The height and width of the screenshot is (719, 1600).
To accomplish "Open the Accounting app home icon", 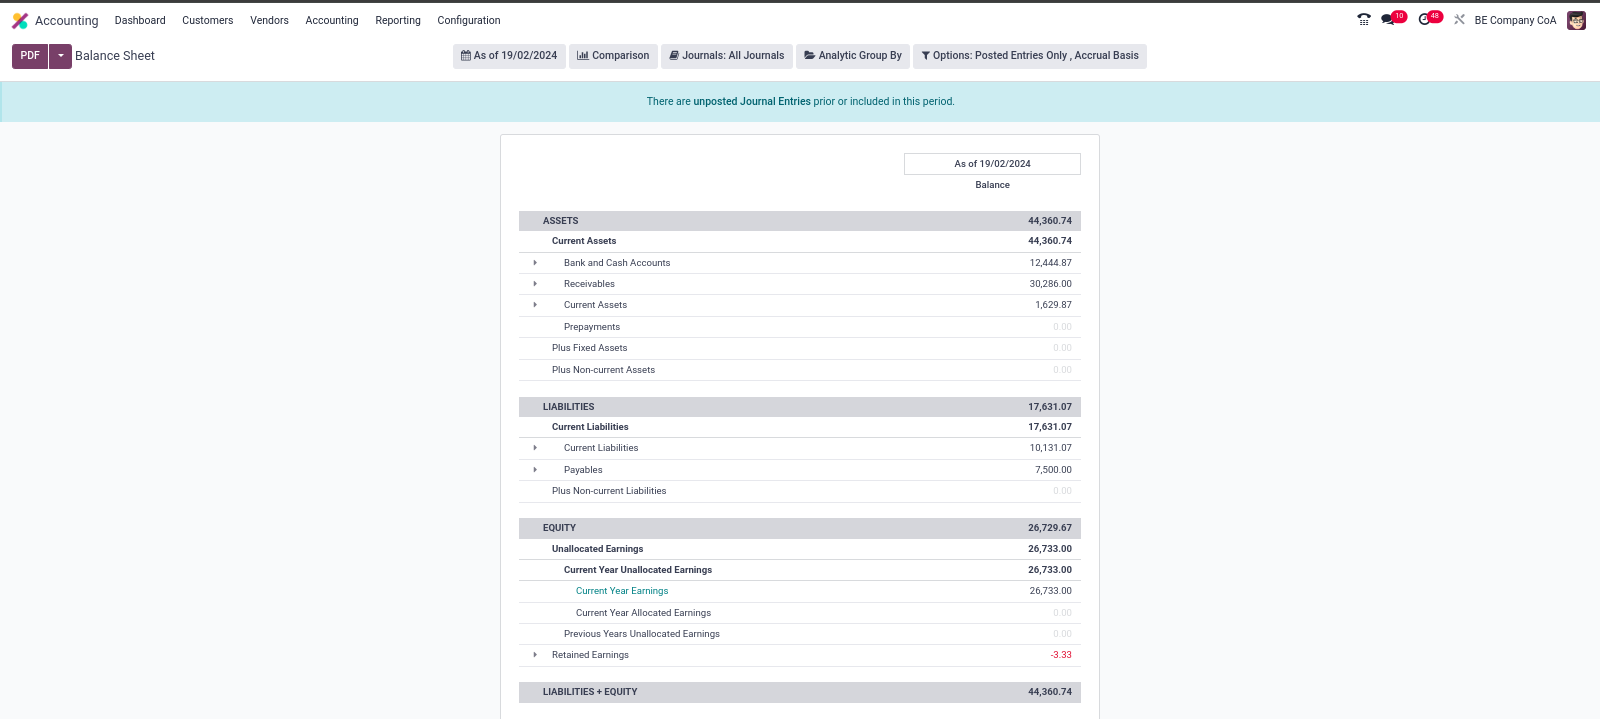I will (x=20, y=20).
